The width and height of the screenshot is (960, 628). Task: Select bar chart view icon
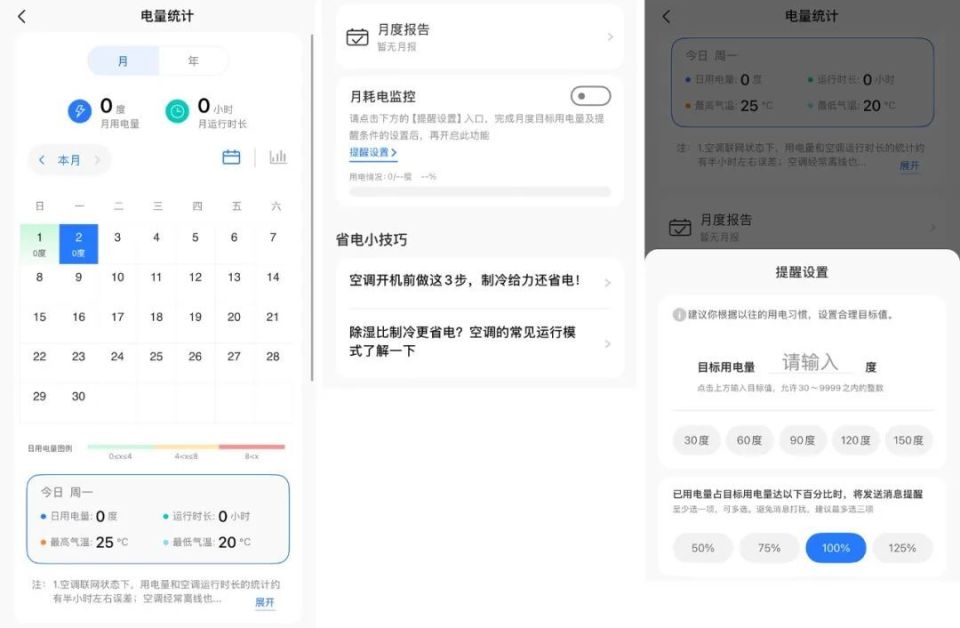[278, 157]
